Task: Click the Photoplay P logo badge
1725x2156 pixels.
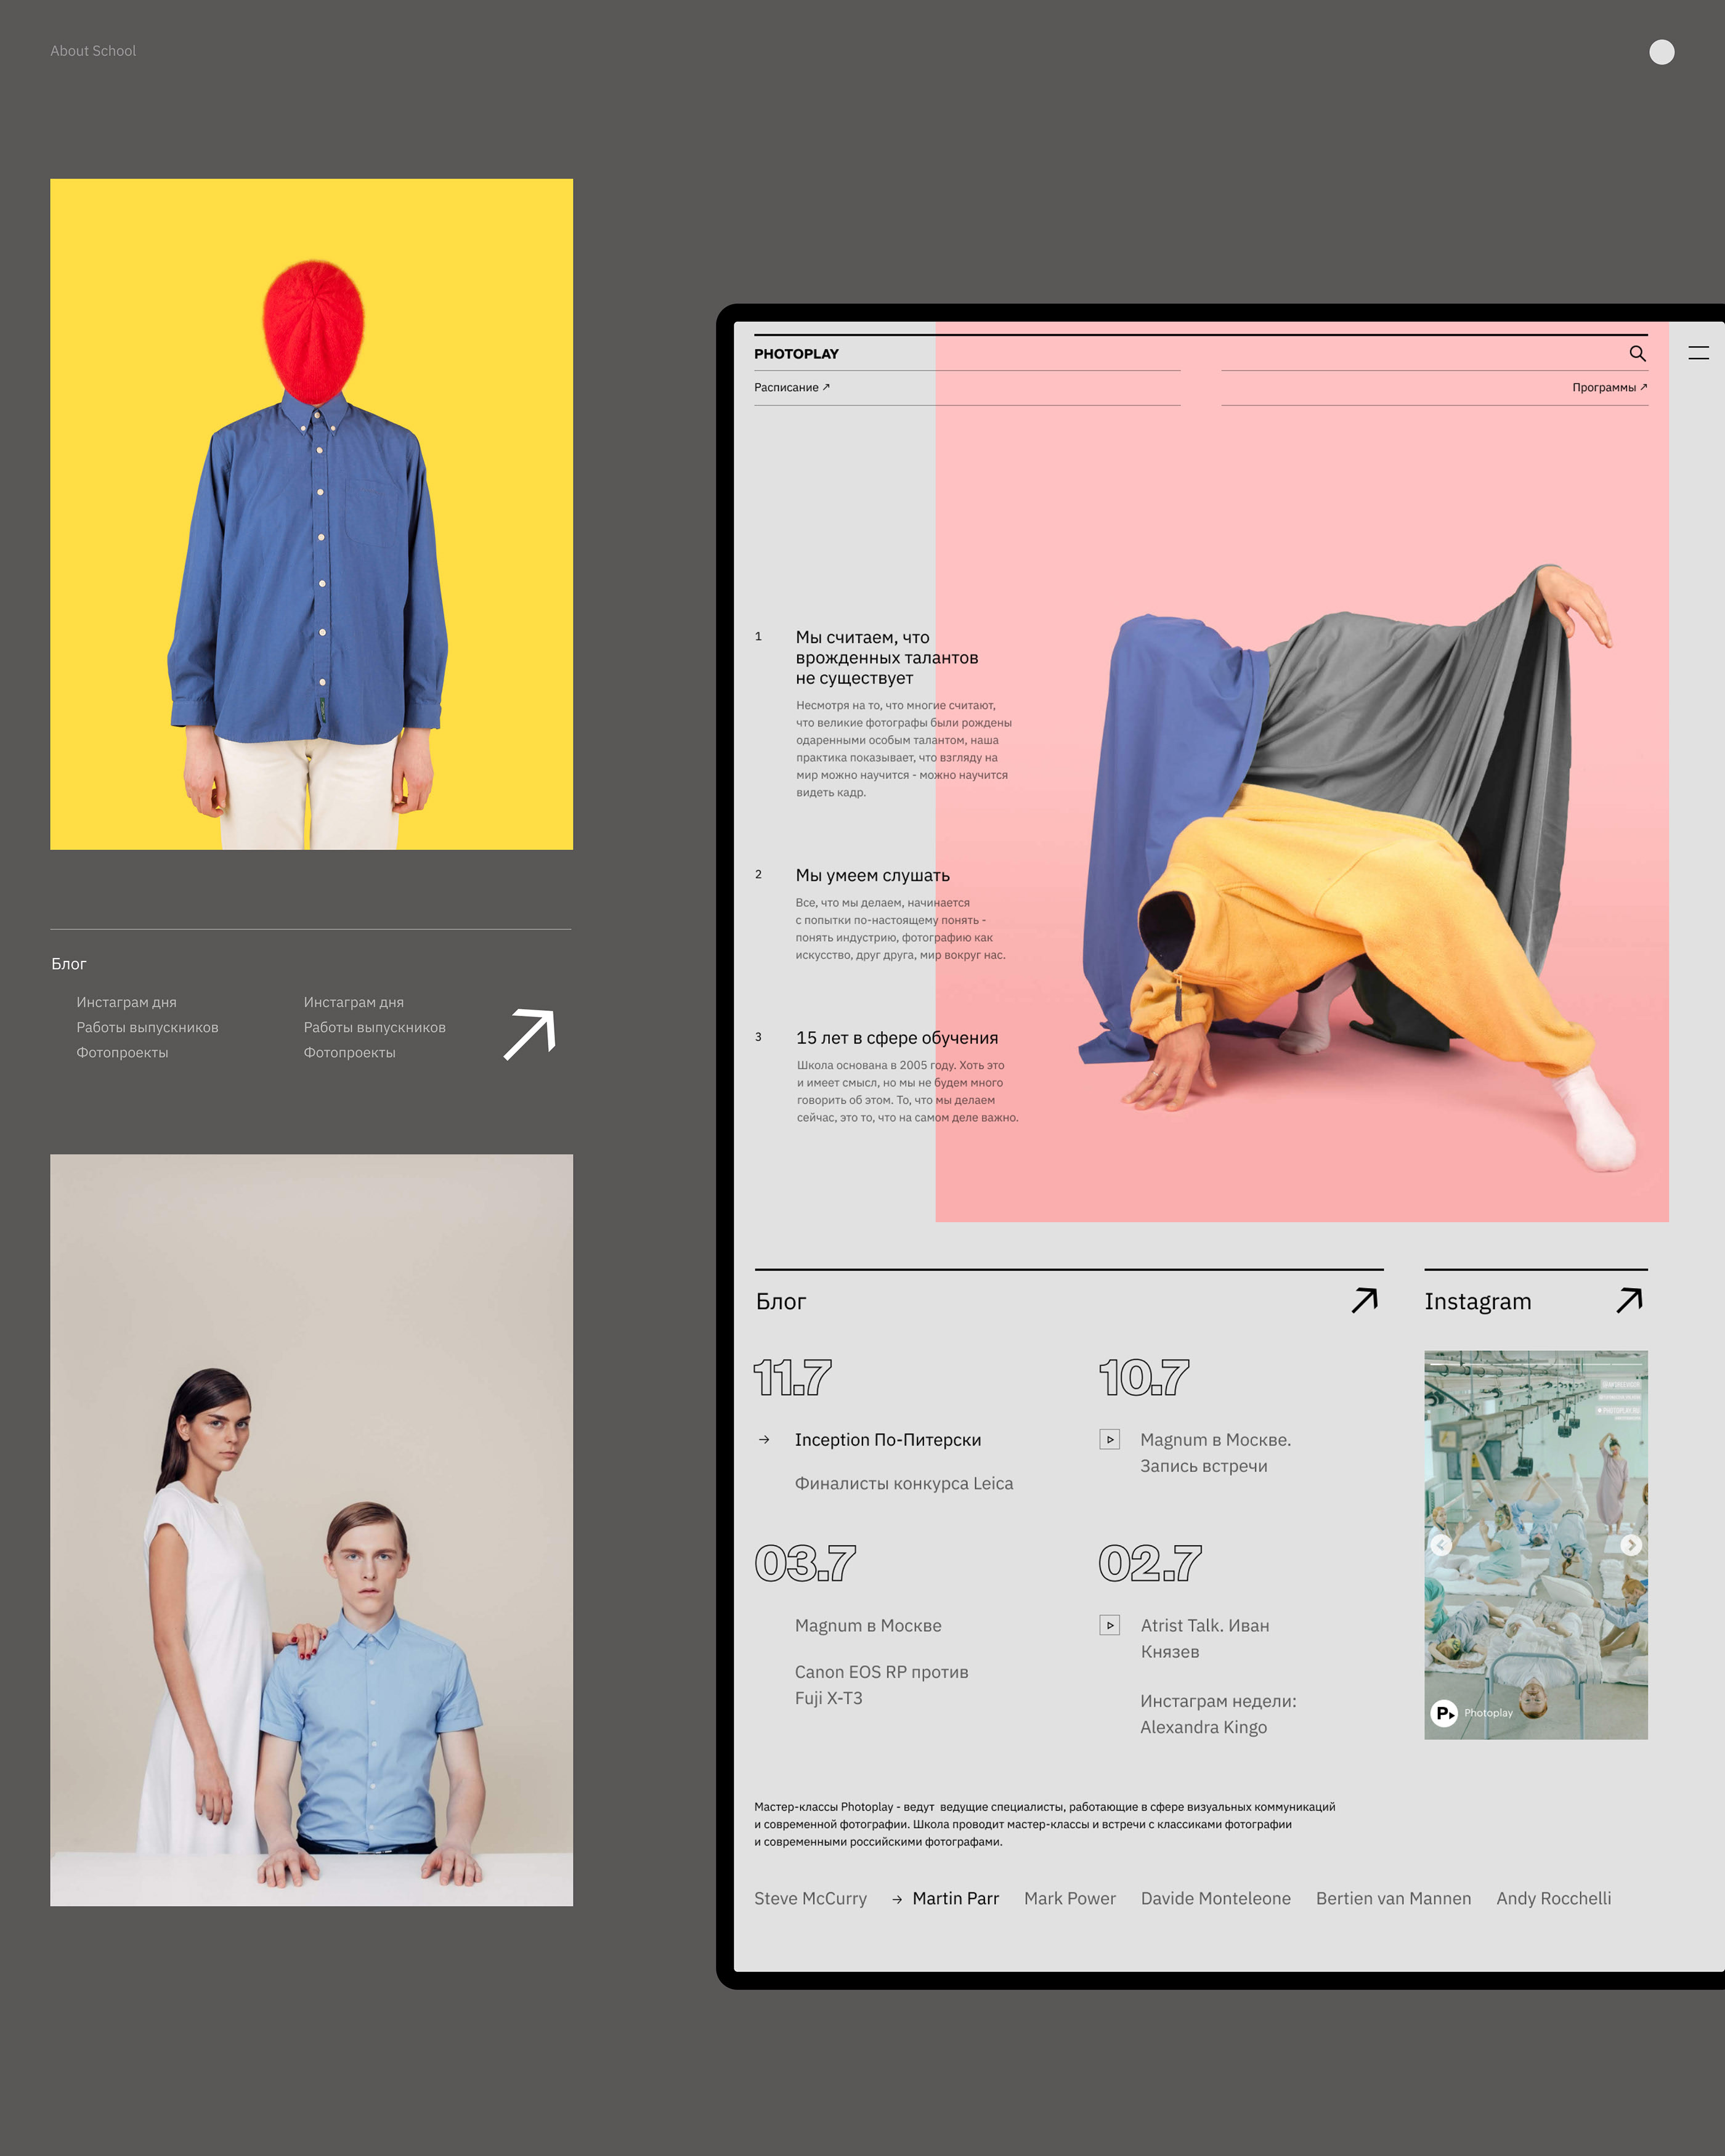Action: (1444, 1713)
